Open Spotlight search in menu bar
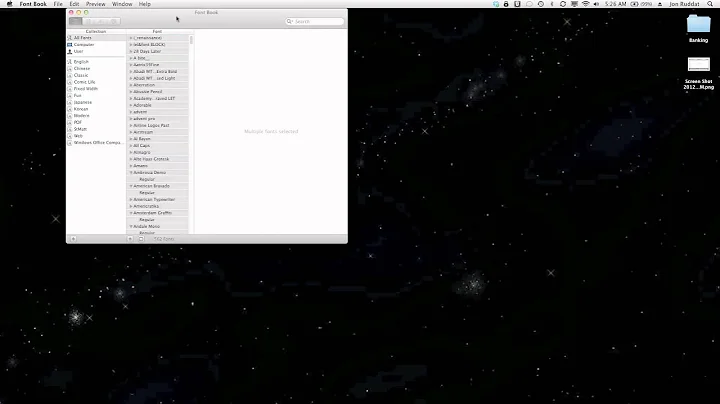This screenshot has width=720, height=404. (x=710, y=4)
